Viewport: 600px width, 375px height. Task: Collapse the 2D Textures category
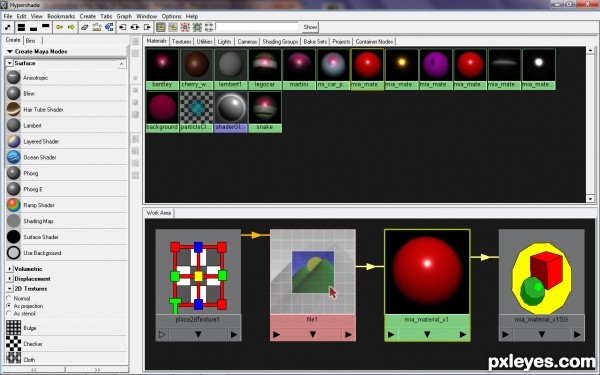click(x=10, y=289)
